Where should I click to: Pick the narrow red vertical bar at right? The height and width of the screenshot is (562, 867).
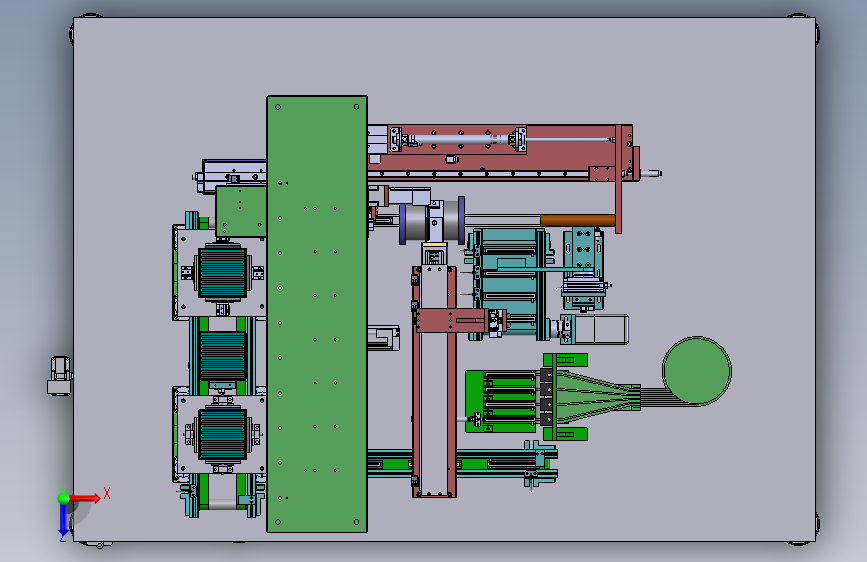(x=618, y=179)
